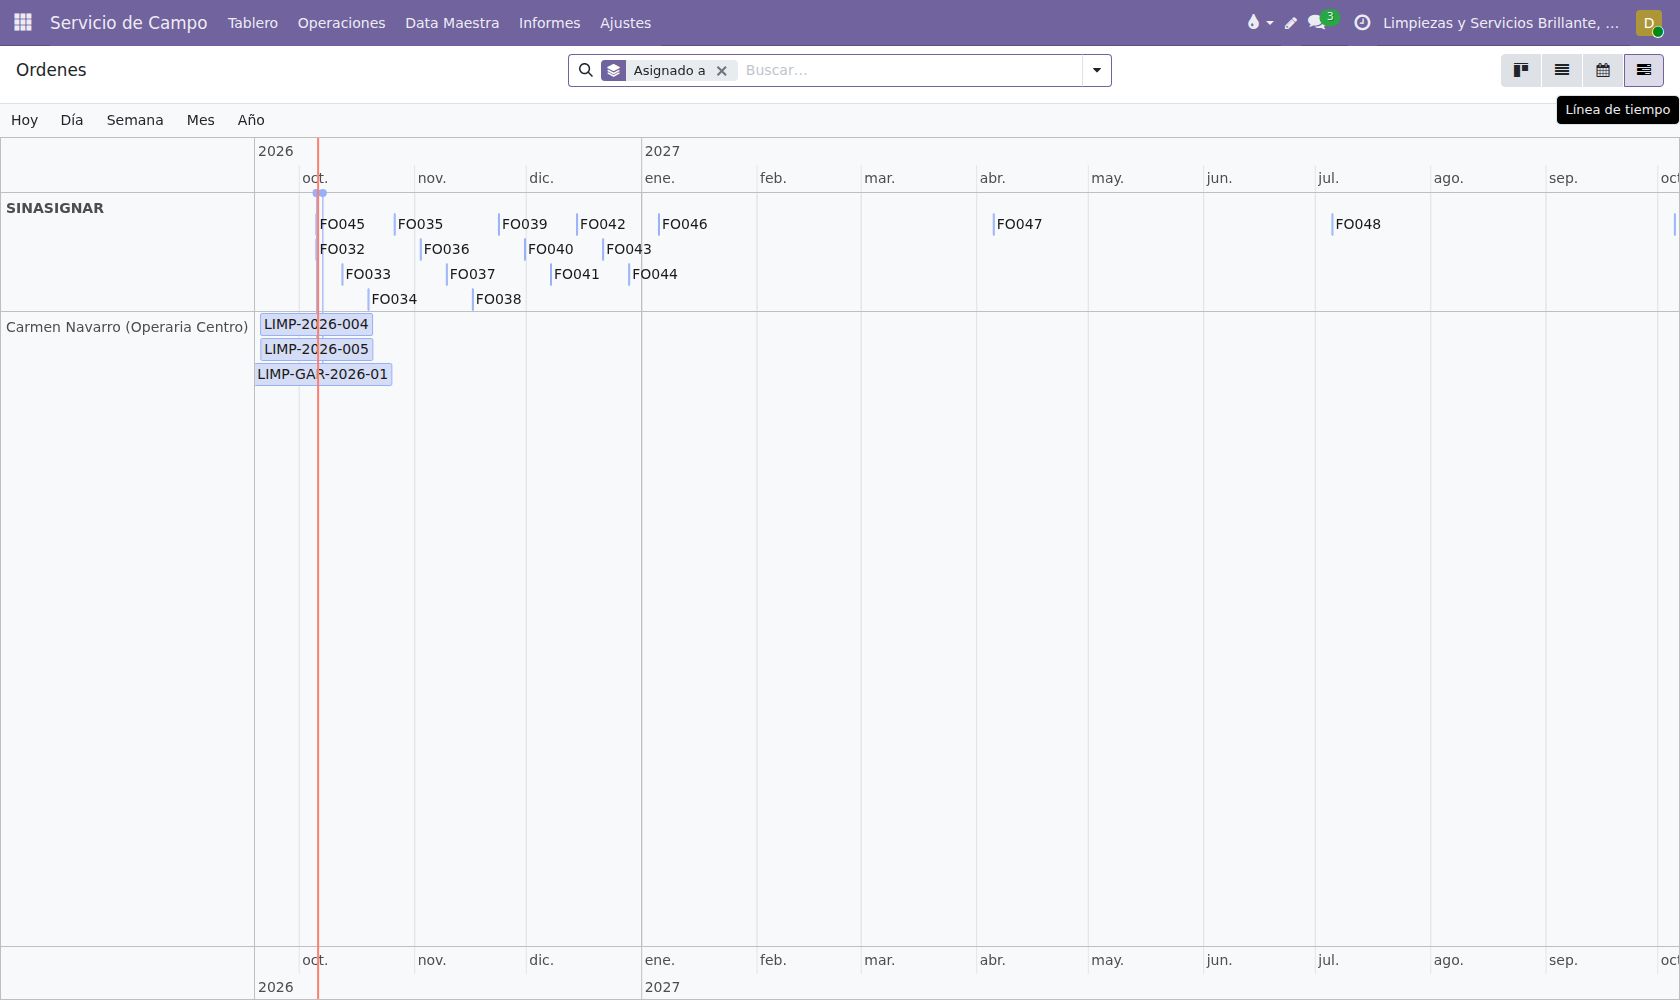The width and height of the screenshot is (1680, 1000).
Task: Focus the Buscar search field
Action: tap(910, 70)
